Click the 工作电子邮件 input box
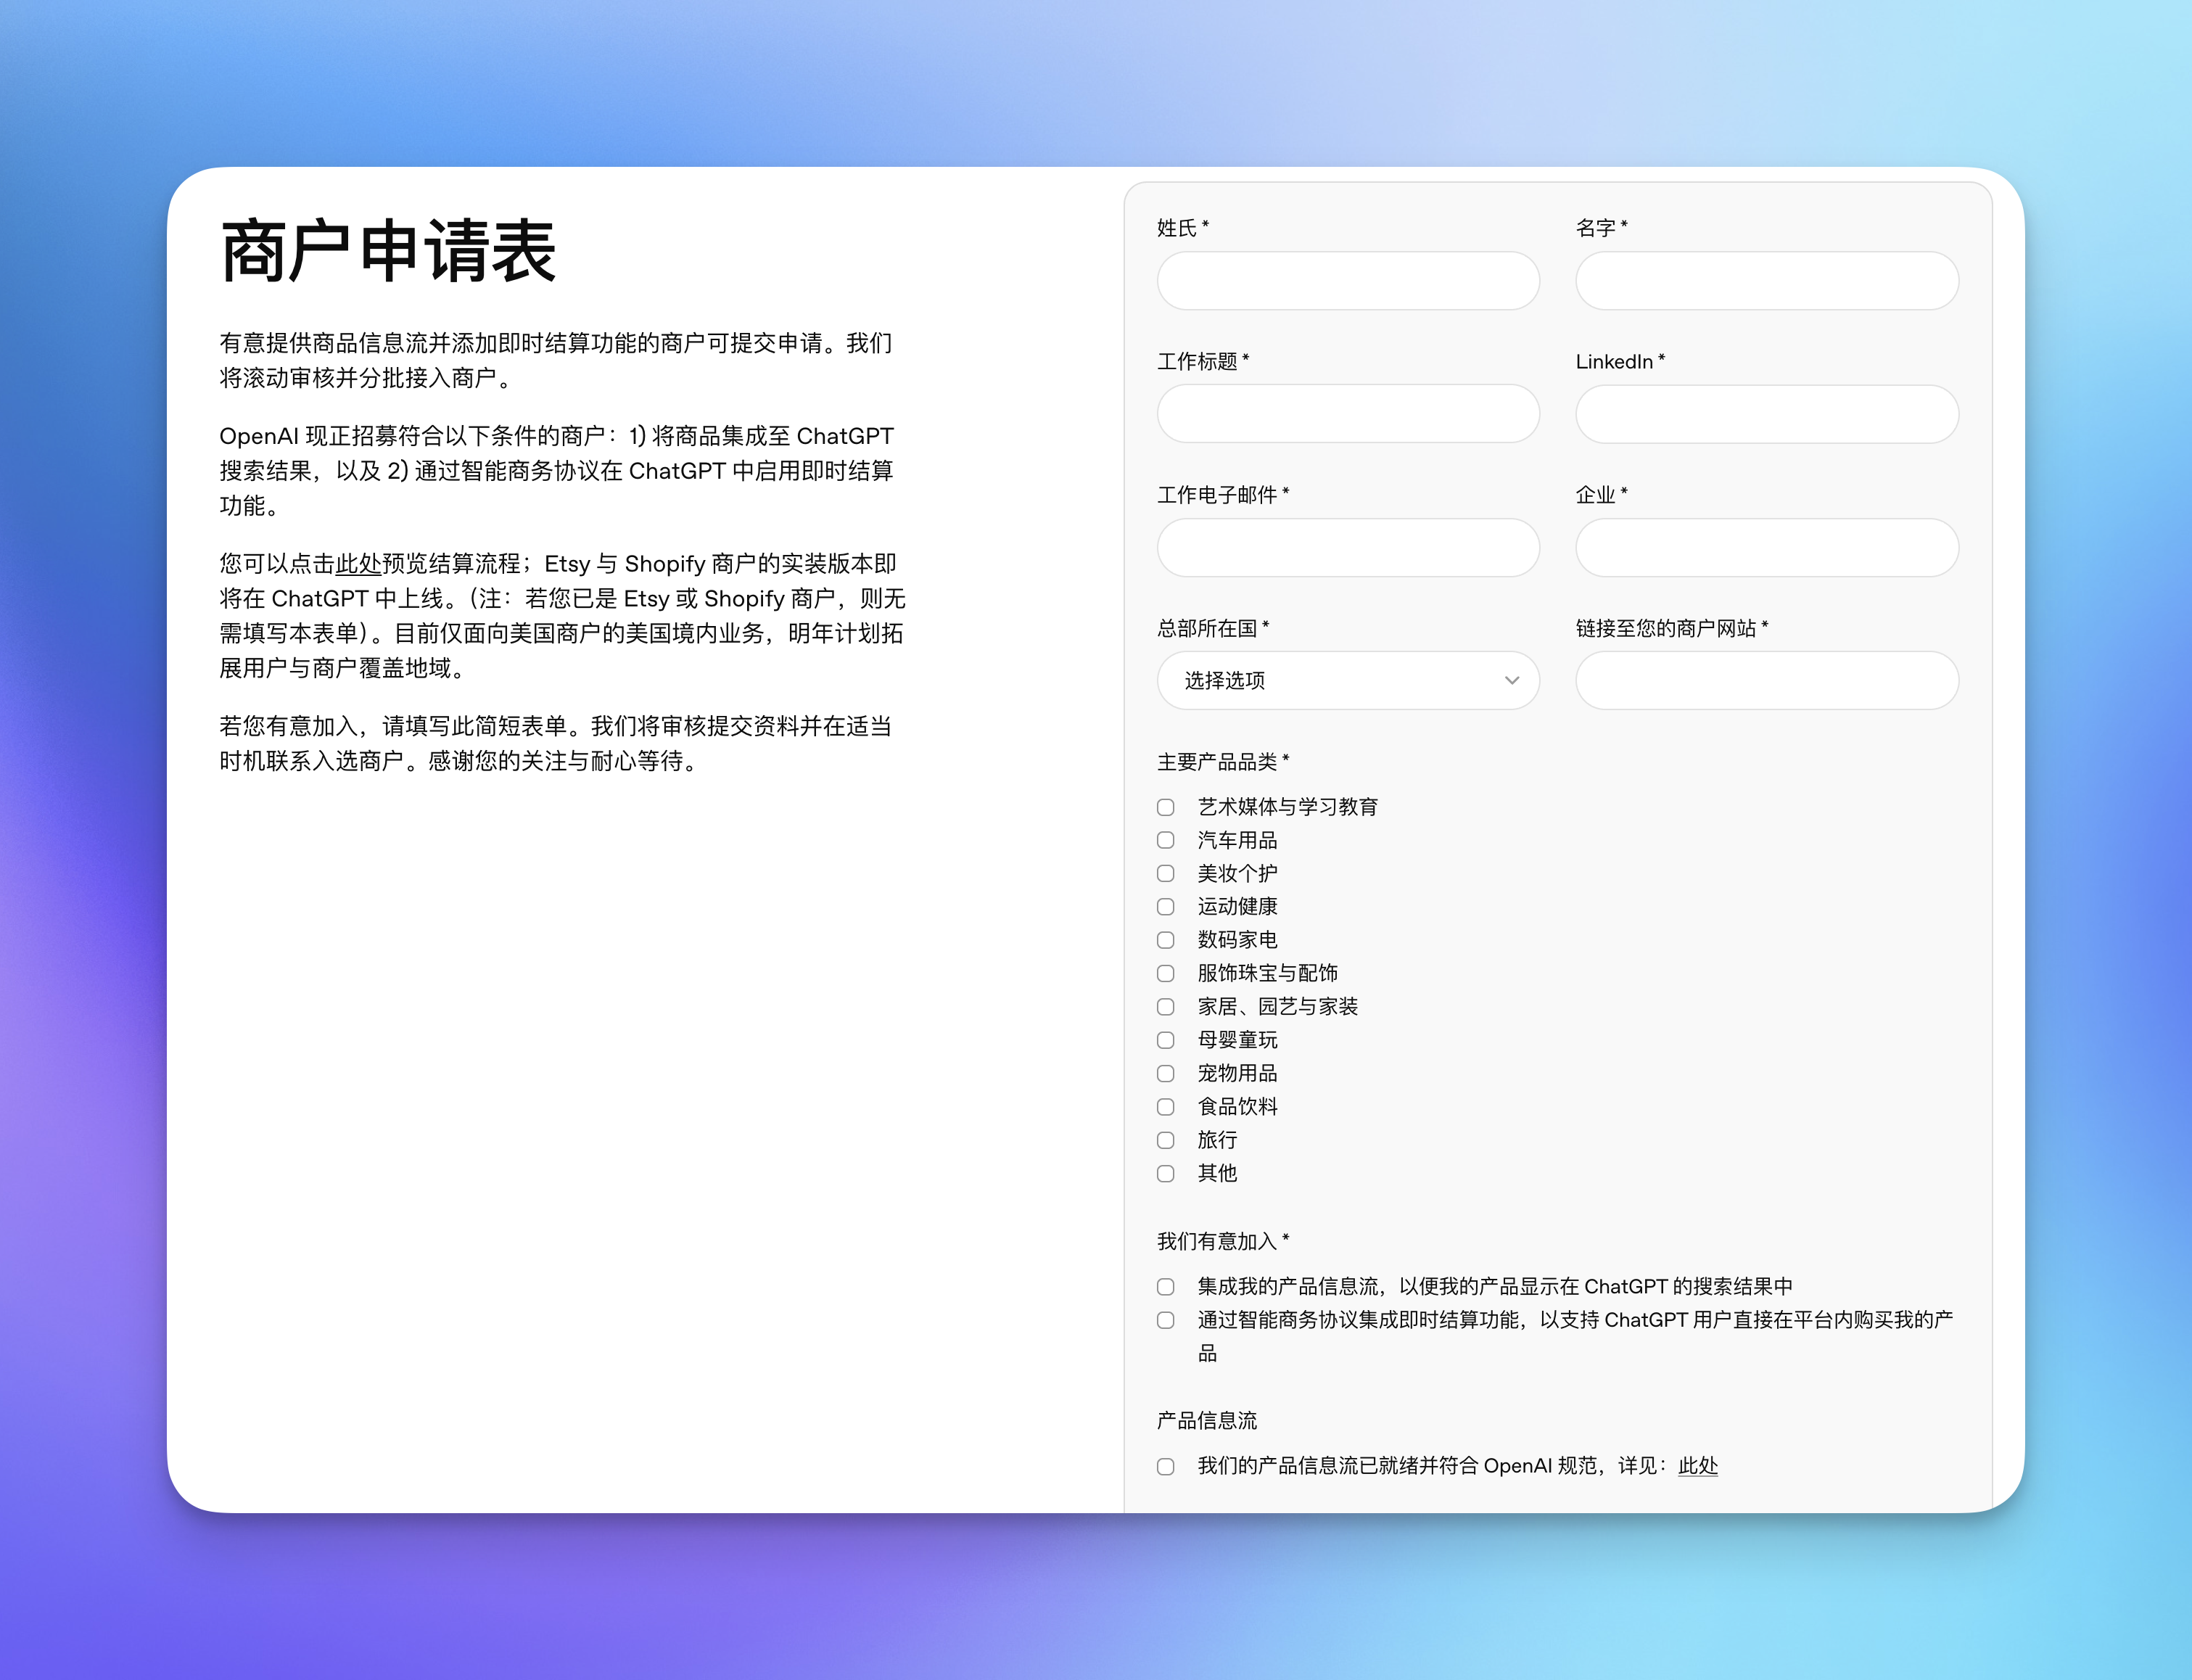The image size is (2192, 1680). [1347, 548]
